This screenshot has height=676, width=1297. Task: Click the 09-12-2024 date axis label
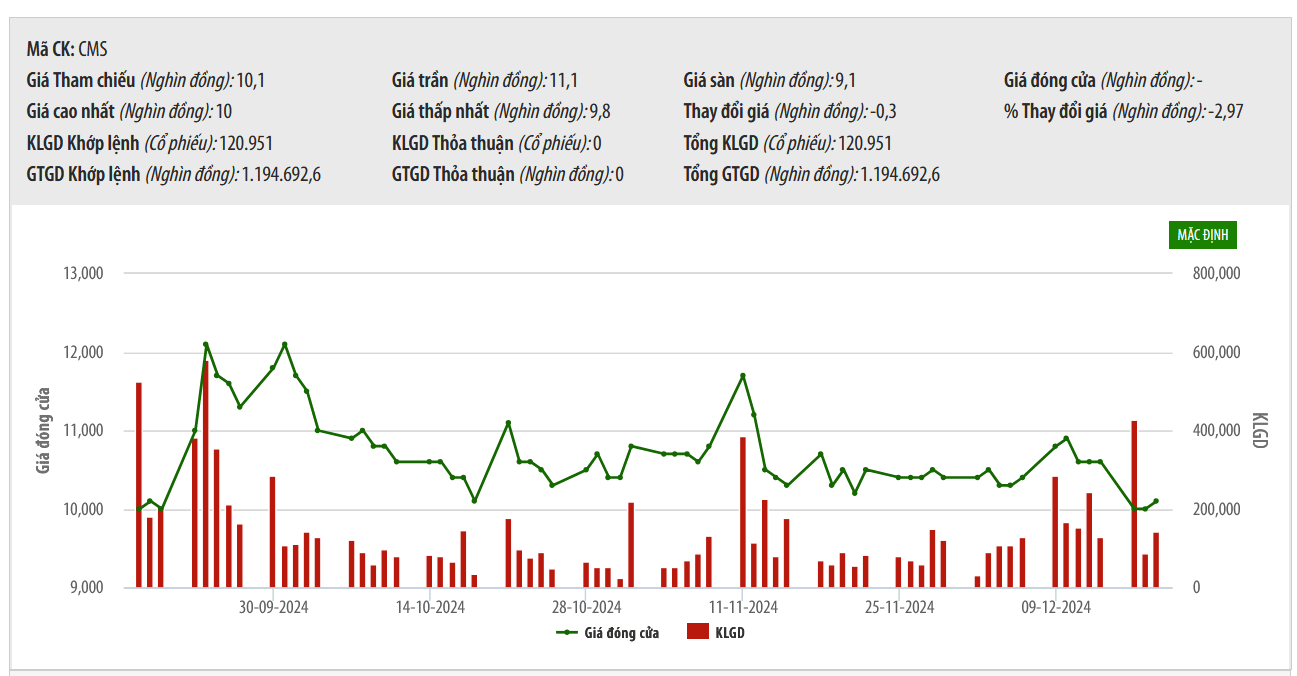[x=1056, y=607]
